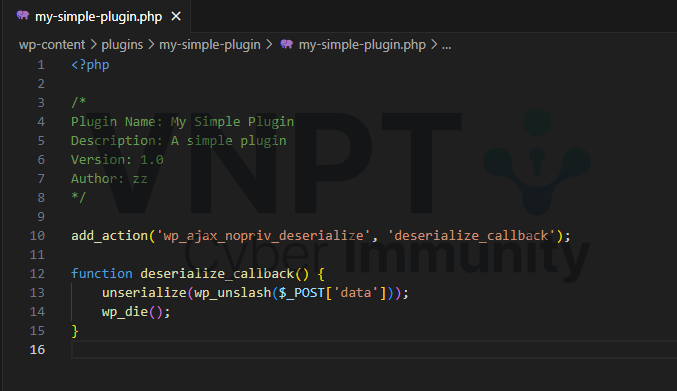Open the wp-content breadcrumb

point(52,45)
